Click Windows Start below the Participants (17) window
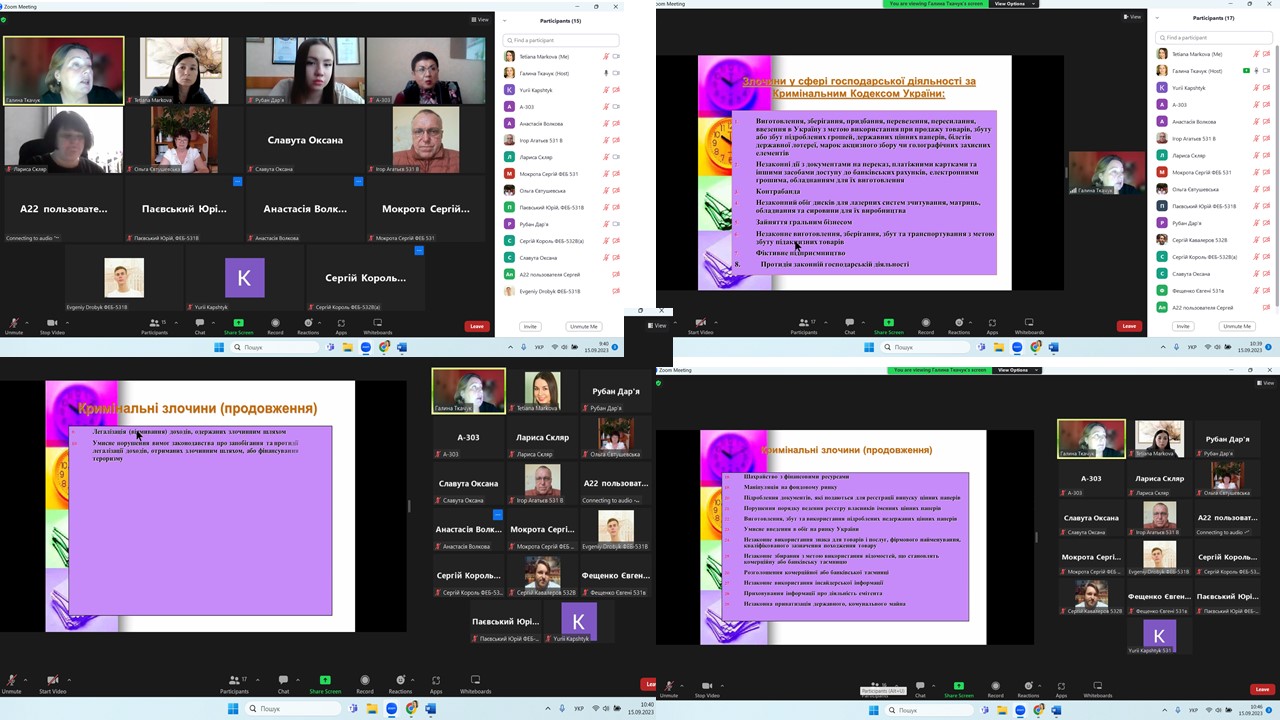The height and width of the screenshot is (720, 1280). pyautogui.click(x=869, y=347)
